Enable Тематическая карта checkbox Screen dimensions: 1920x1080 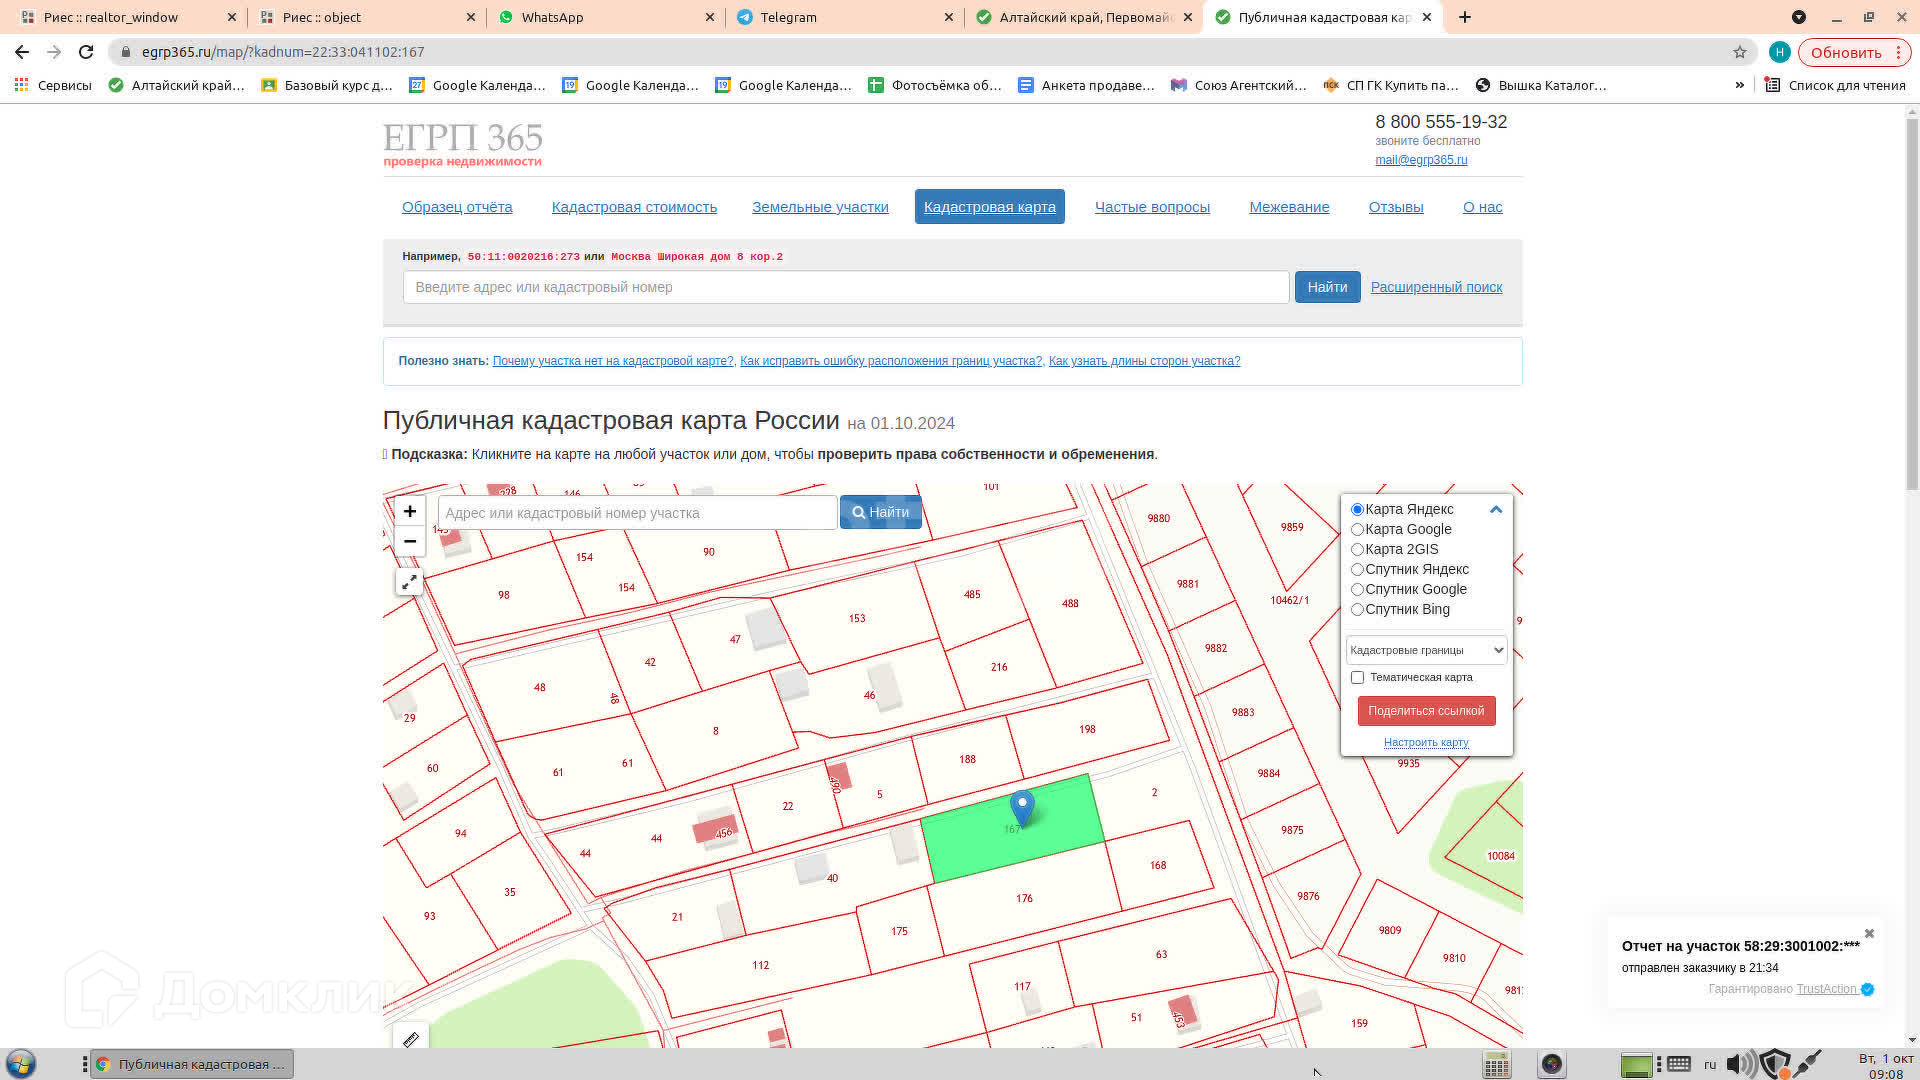(1357, 678)
